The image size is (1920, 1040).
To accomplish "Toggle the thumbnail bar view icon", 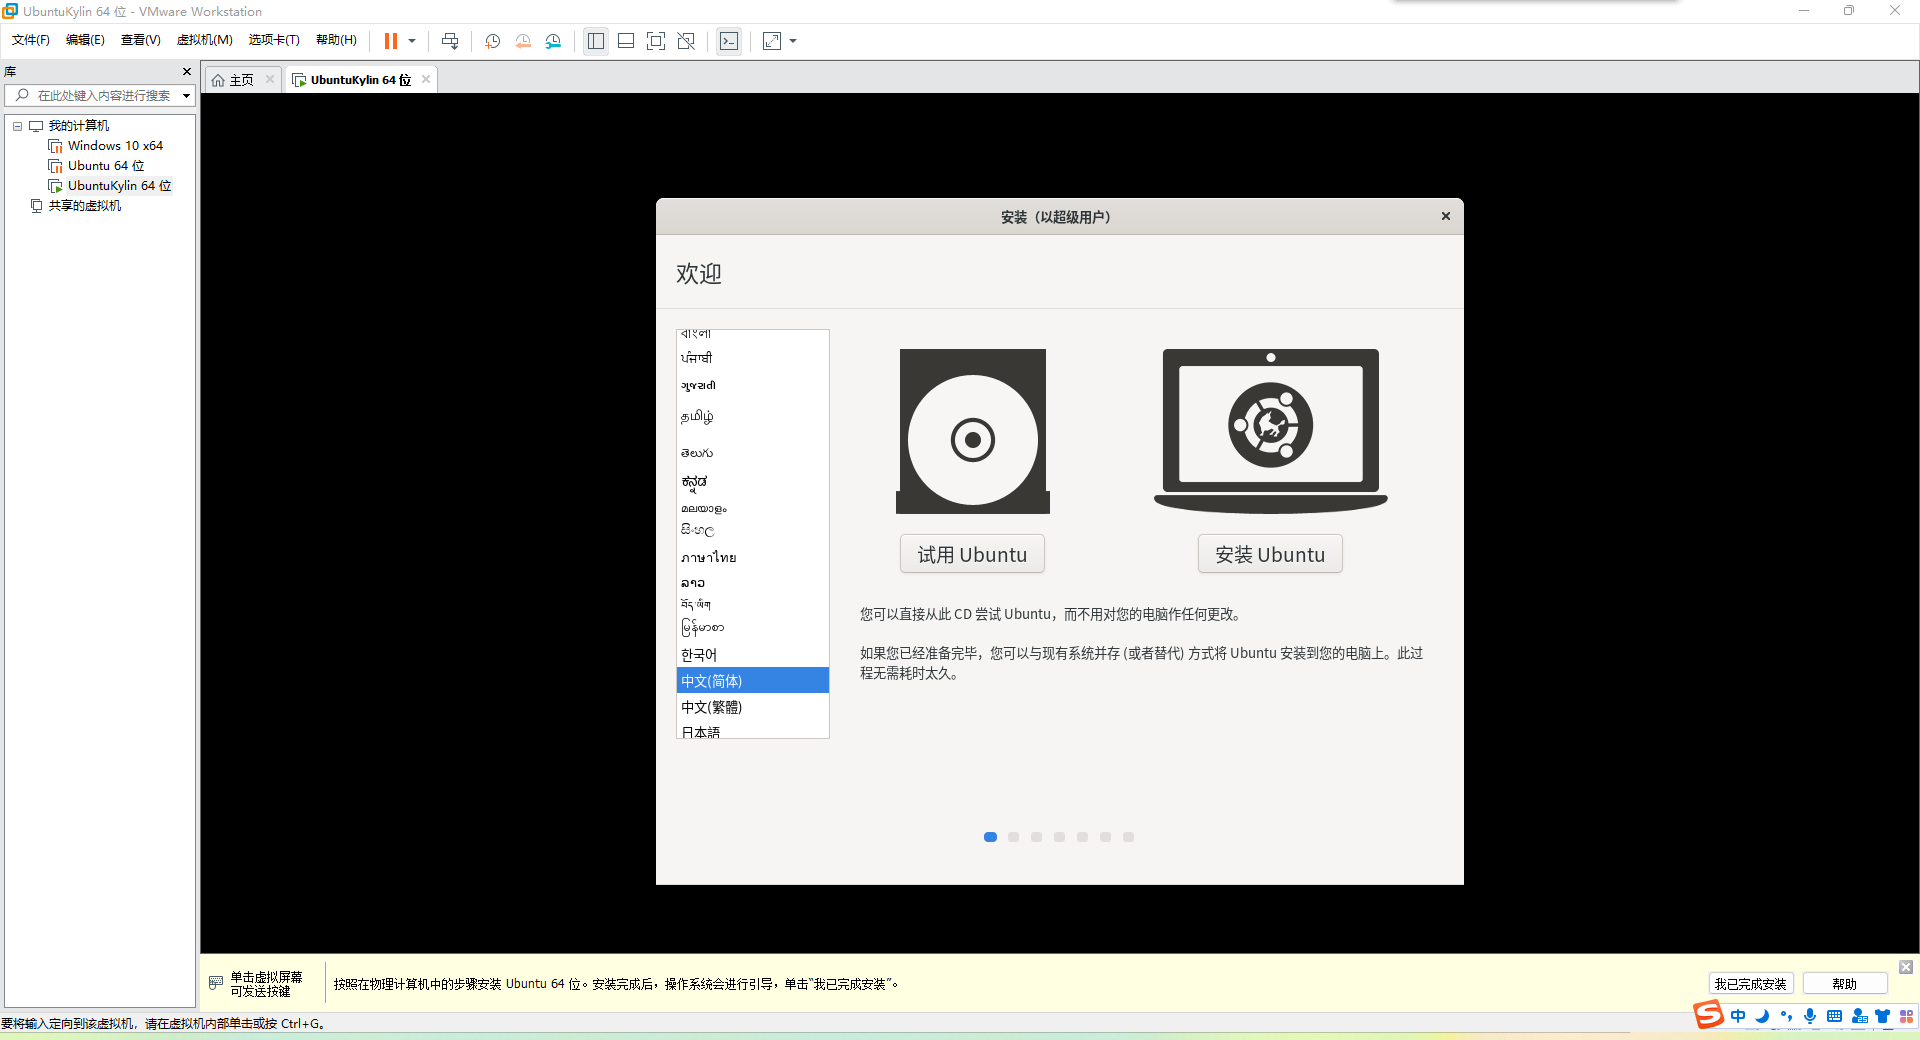I will click(x=626, y=41).
